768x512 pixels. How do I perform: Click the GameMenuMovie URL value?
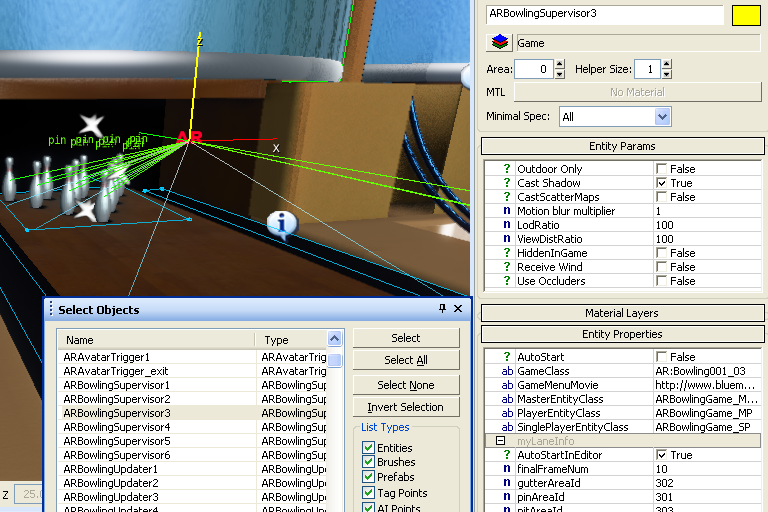tap(707, 385)
